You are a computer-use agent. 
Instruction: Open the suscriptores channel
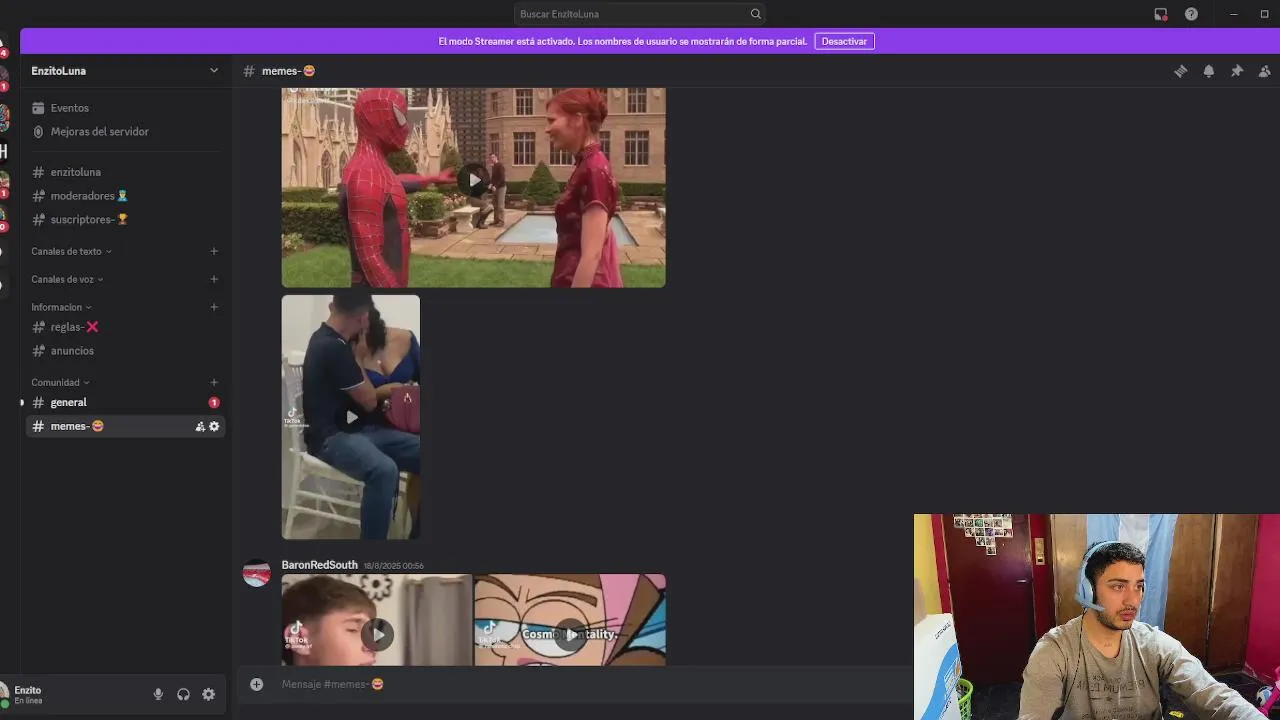125,219
